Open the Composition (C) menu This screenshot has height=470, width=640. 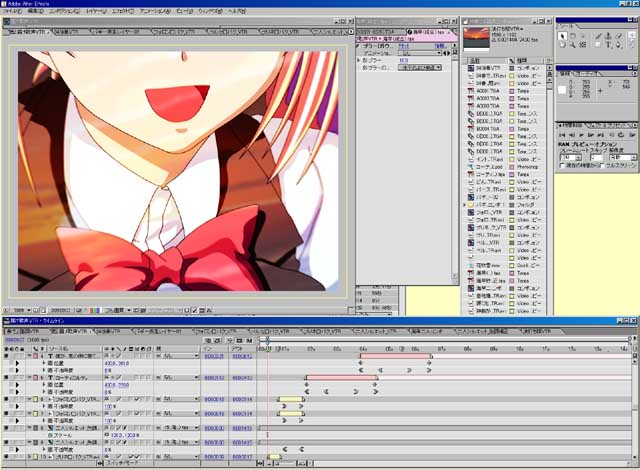tap(64, 11)
